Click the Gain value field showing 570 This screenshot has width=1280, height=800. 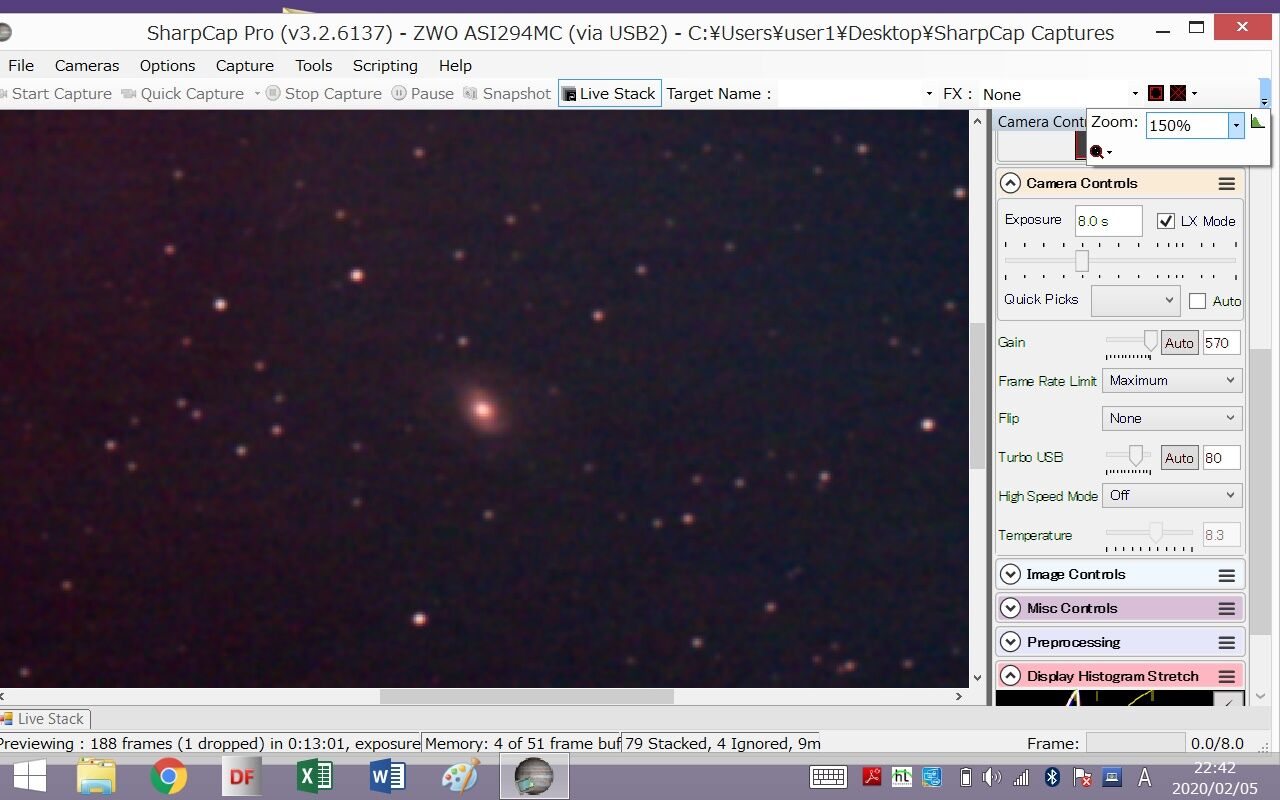click(x=1221, y=343)
